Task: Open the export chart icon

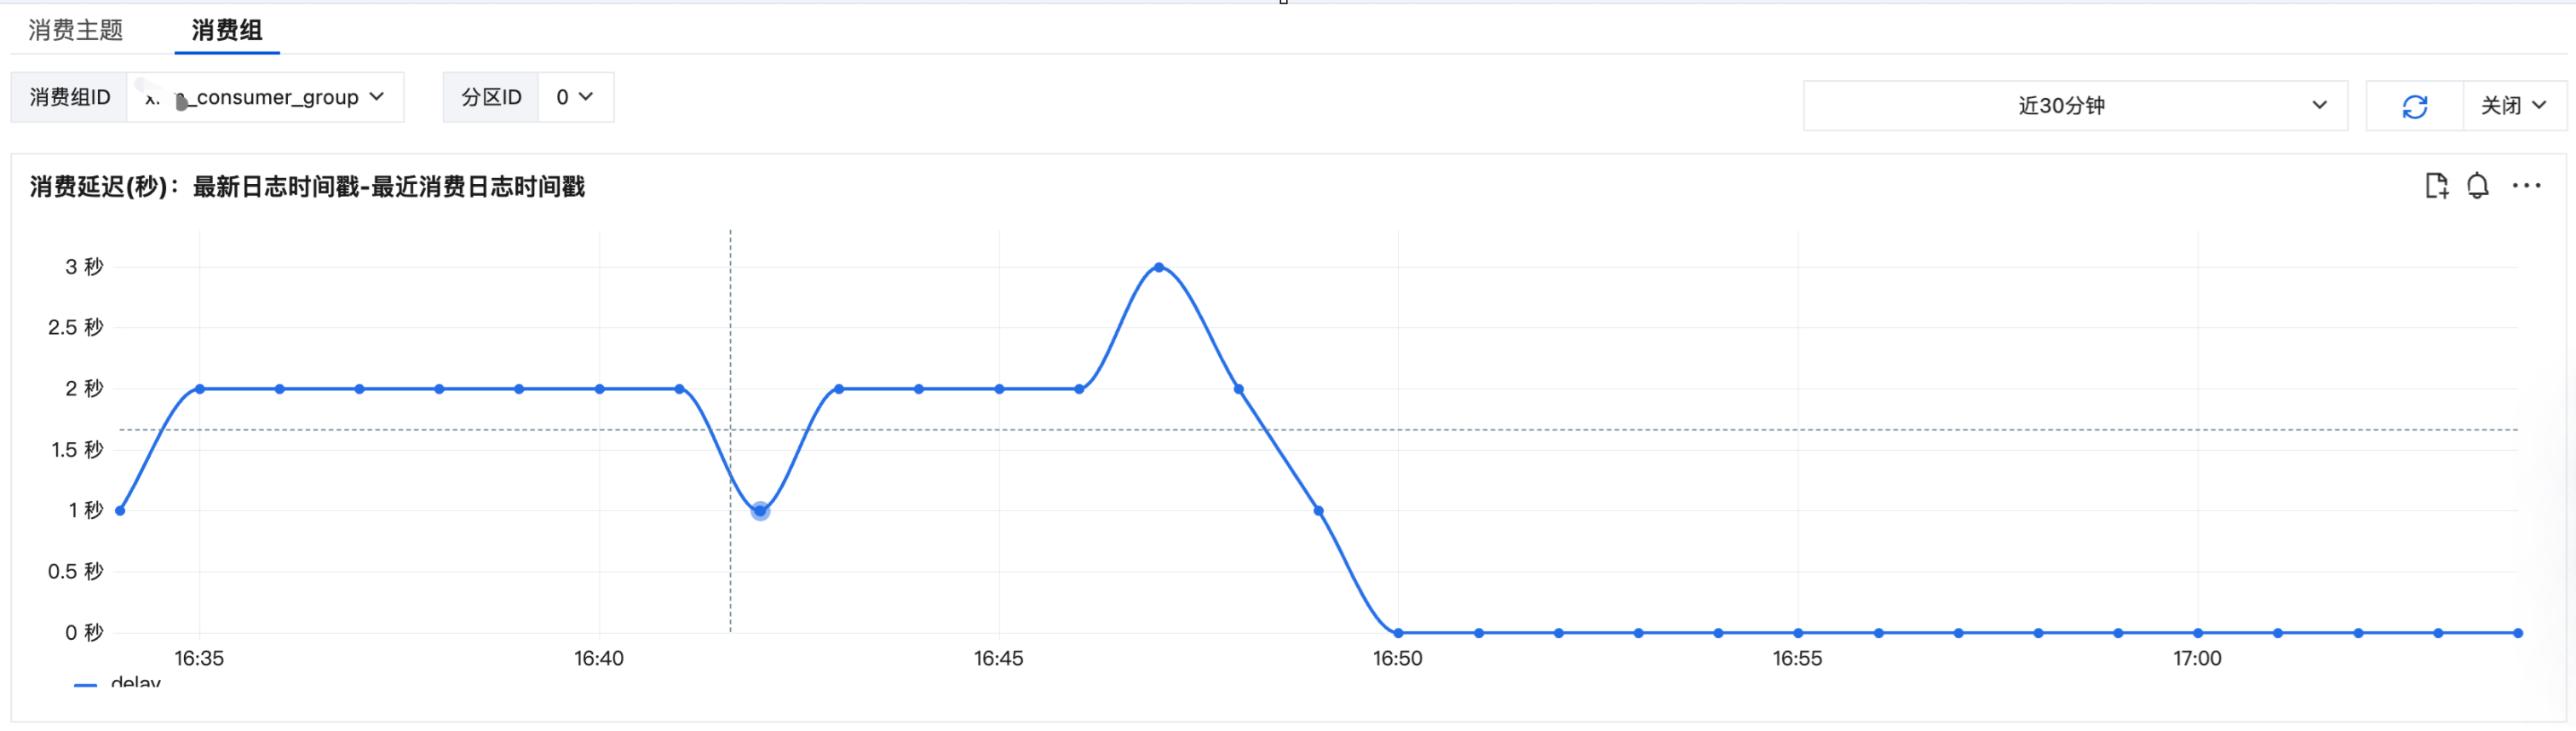Action: pos(2436,186)
